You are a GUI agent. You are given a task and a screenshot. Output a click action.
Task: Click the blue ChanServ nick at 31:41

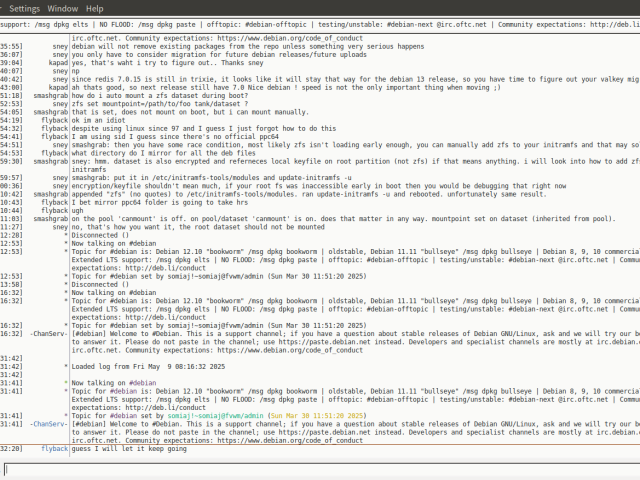49,424
